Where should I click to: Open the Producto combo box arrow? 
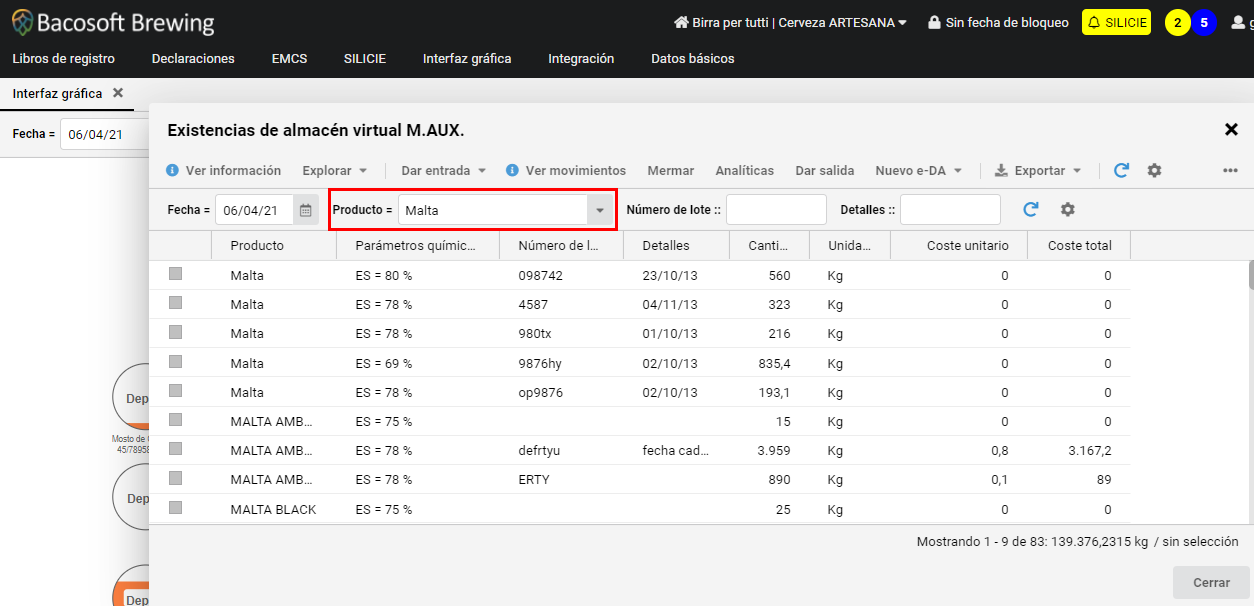point(600,210)
